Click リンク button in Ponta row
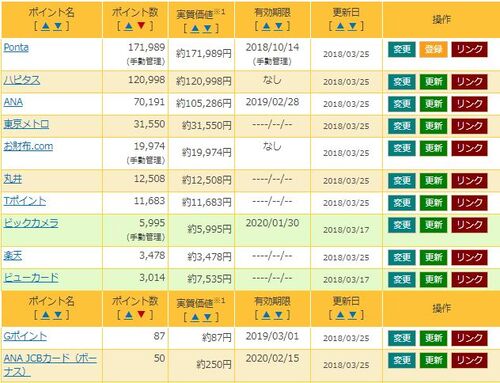Screen dimensions: 500x383 (x=469, y=49)
